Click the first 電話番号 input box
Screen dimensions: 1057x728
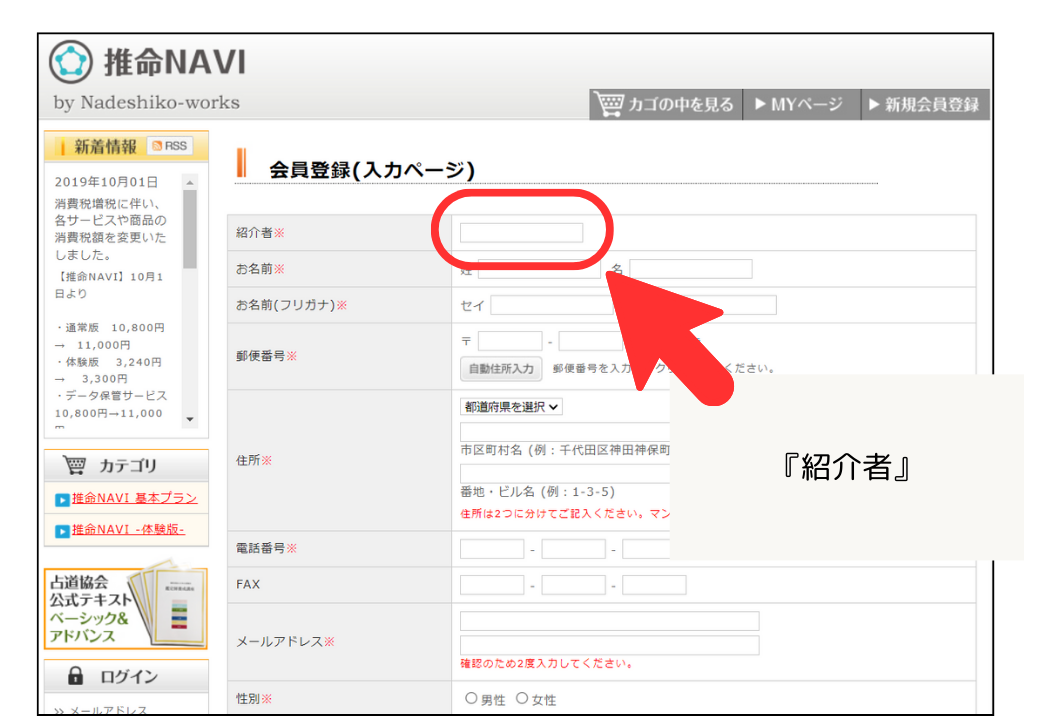click(492, 548)
